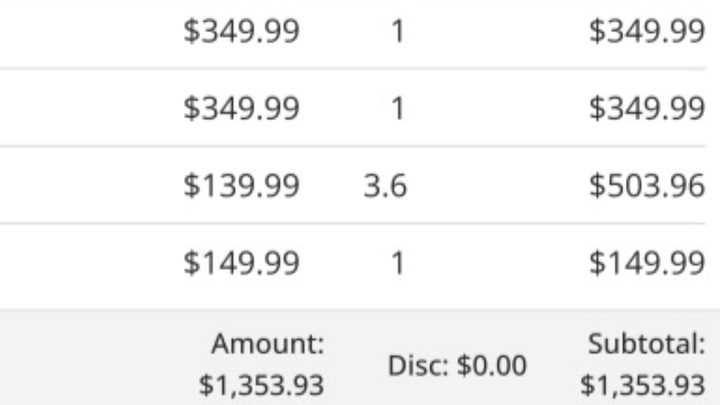
Task: Select second row's $349.99 unit price
Action: [242, 108]
